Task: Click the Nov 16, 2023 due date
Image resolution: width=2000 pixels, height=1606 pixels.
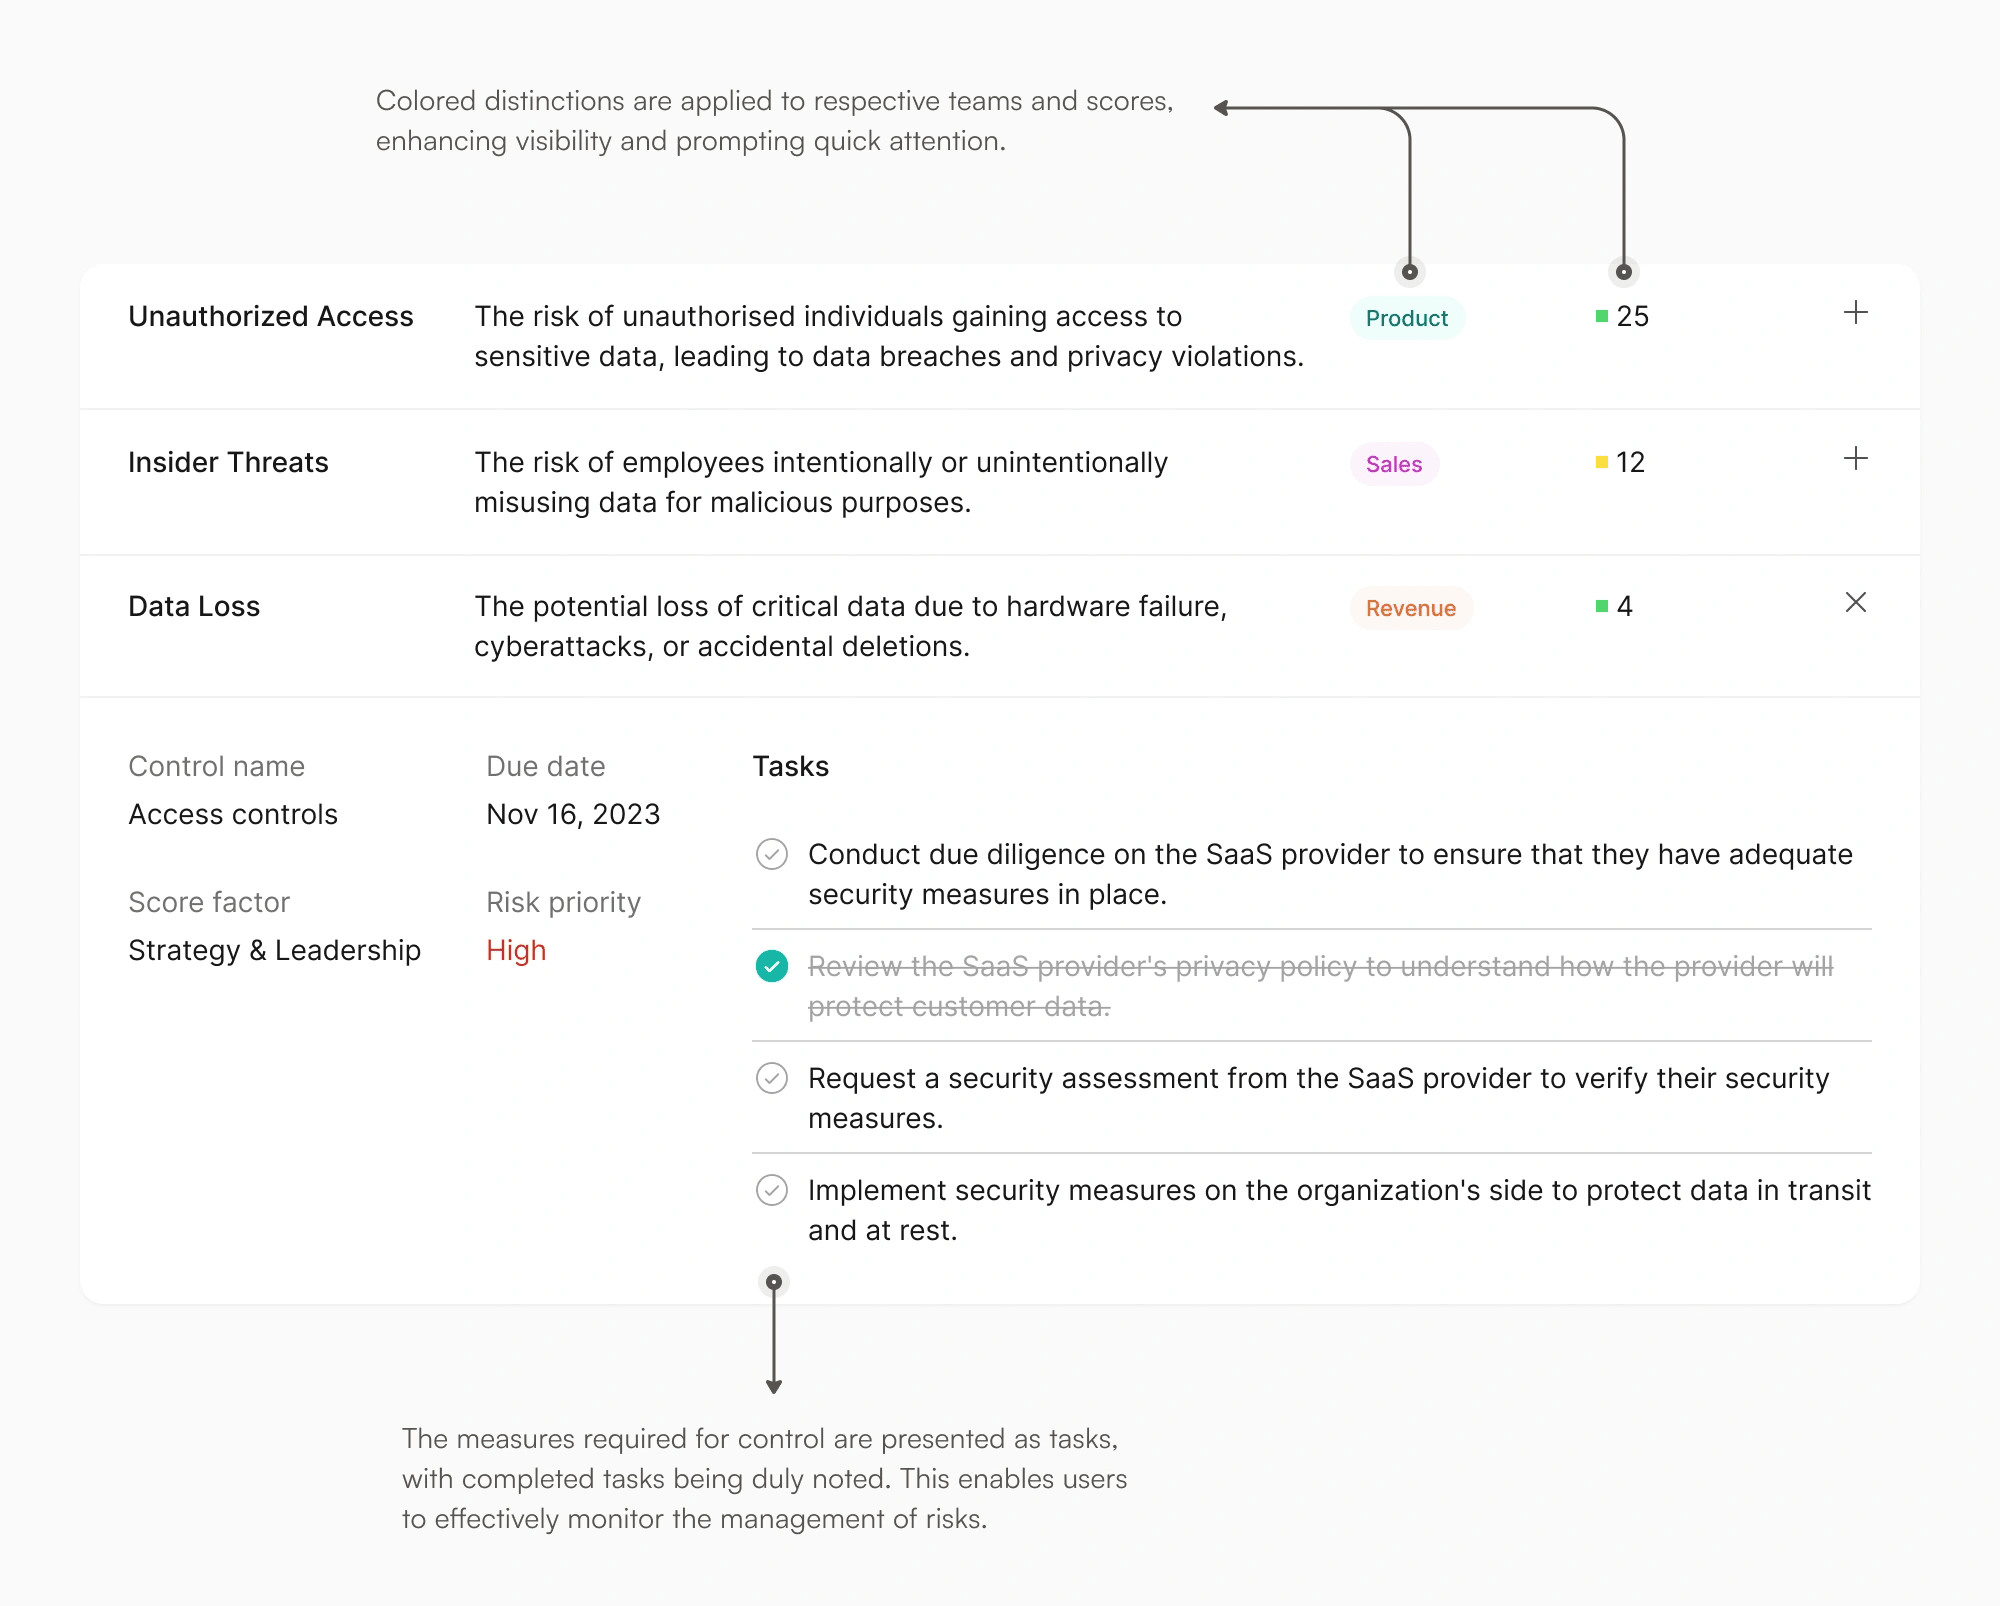Action: pos(573,814)
